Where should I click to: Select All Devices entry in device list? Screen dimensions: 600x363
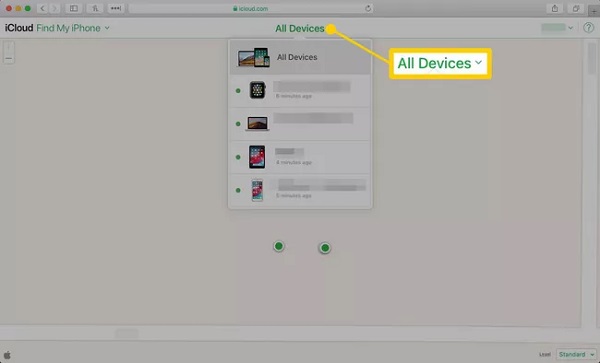pyautogui.click(x=300, y=57)
